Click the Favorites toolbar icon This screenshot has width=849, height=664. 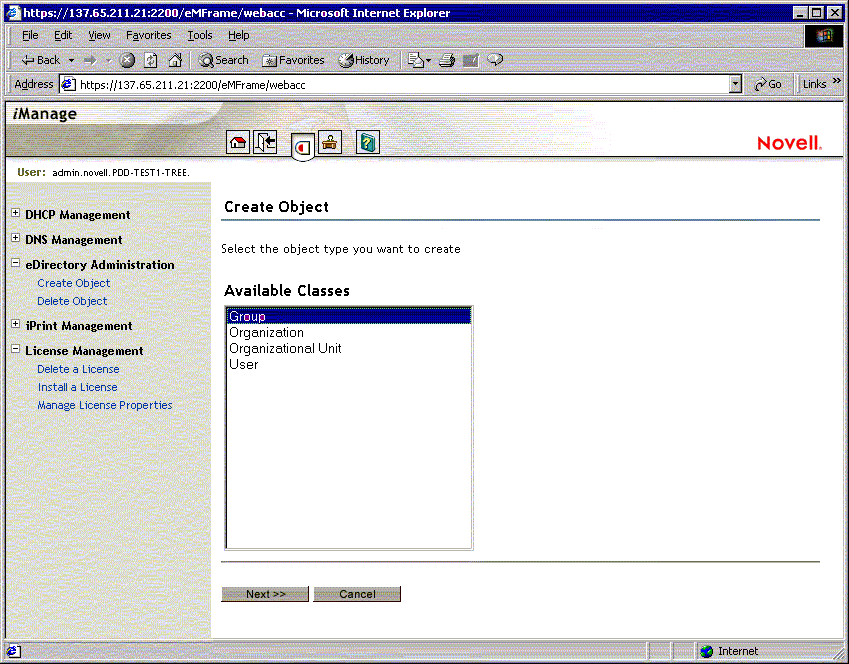292,60
